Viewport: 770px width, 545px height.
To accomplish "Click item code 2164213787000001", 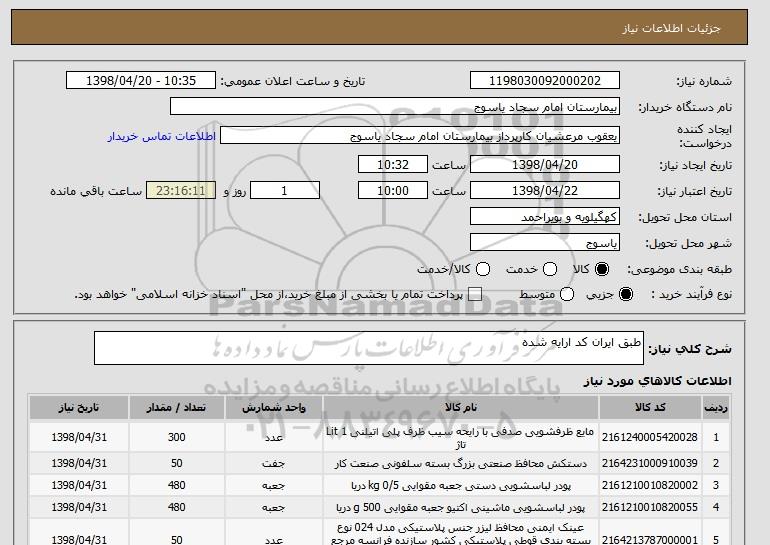I will [650, 540].
